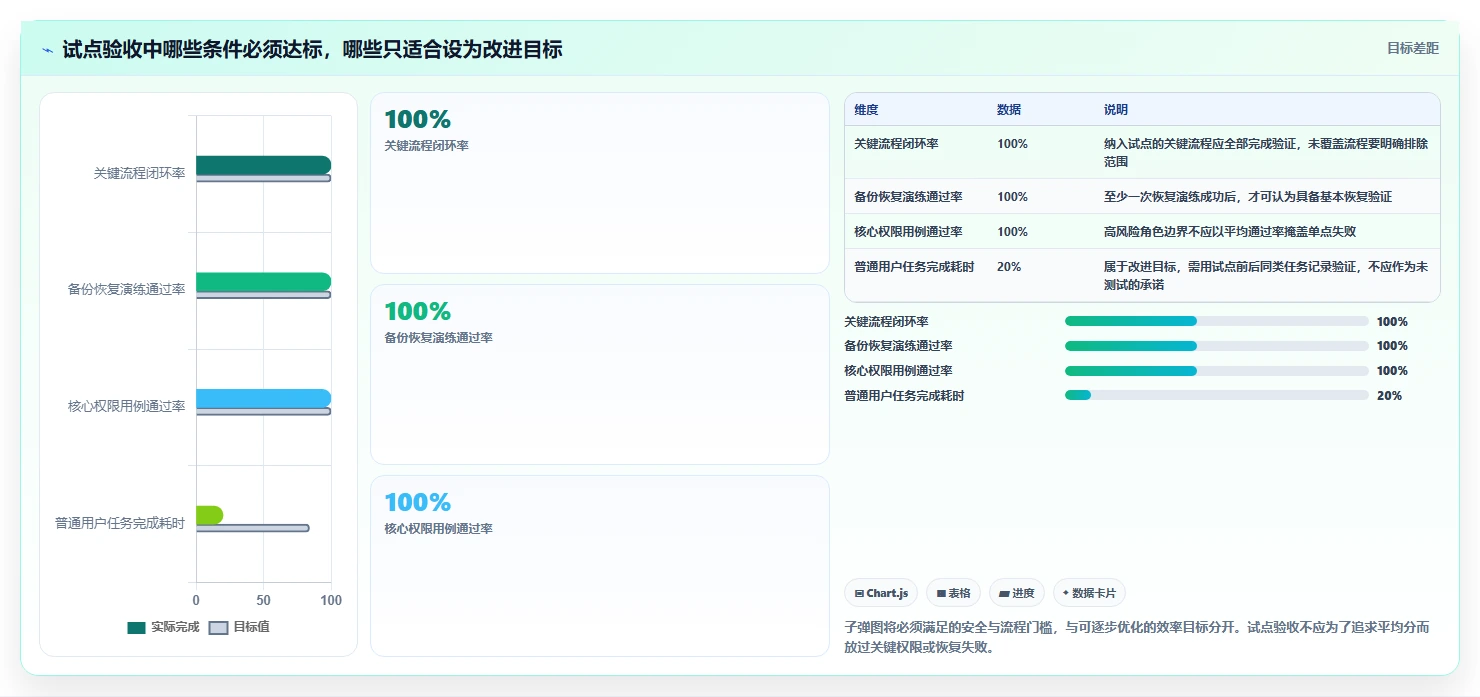
Task: Select the Chart.js tag
Action: click(x=881, y=593)
